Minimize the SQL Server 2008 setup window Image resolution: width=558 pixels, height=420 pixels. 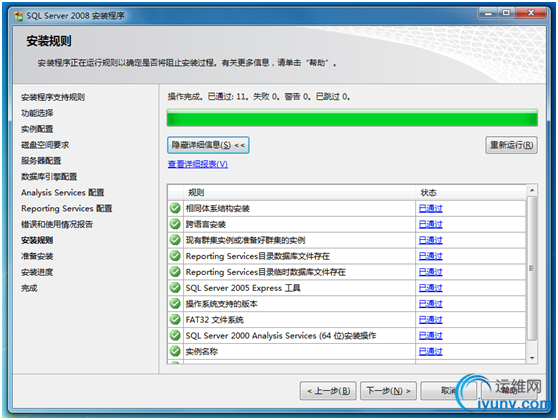488,13
